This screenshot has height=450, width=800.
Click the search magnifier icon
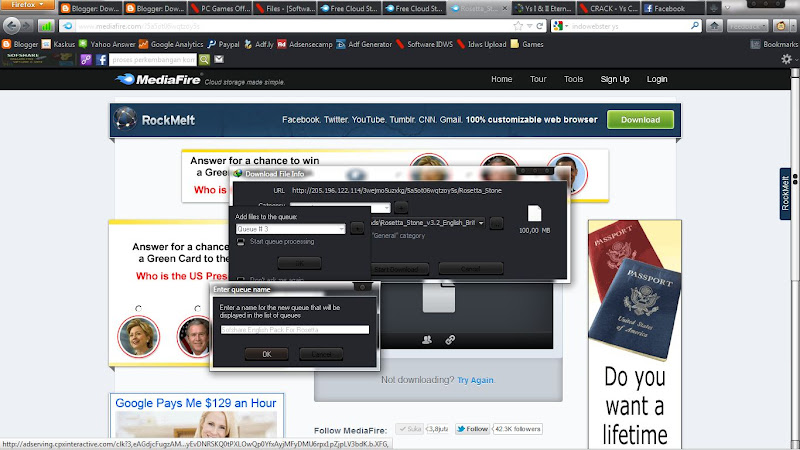tap(694, 26)
